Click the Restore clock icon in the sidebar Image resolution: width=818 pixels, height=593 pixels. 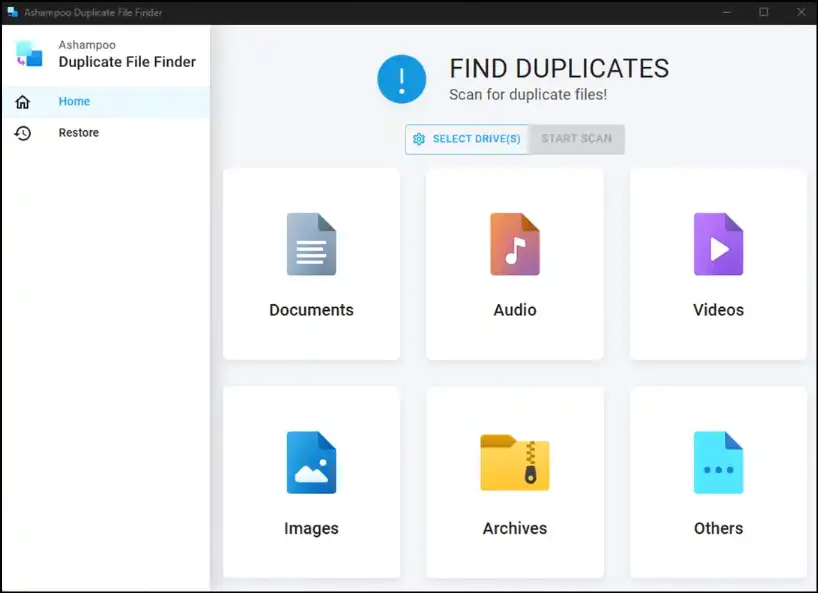pos(23,132)
